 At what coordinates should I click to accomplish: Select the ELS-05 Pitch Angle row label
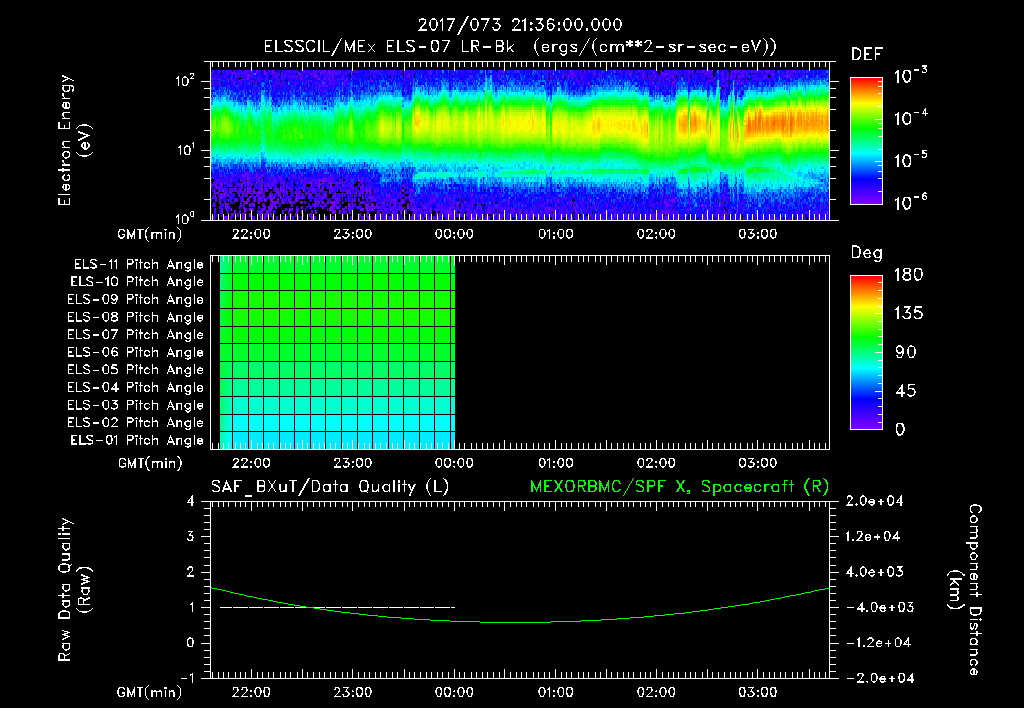click(136, 370)
